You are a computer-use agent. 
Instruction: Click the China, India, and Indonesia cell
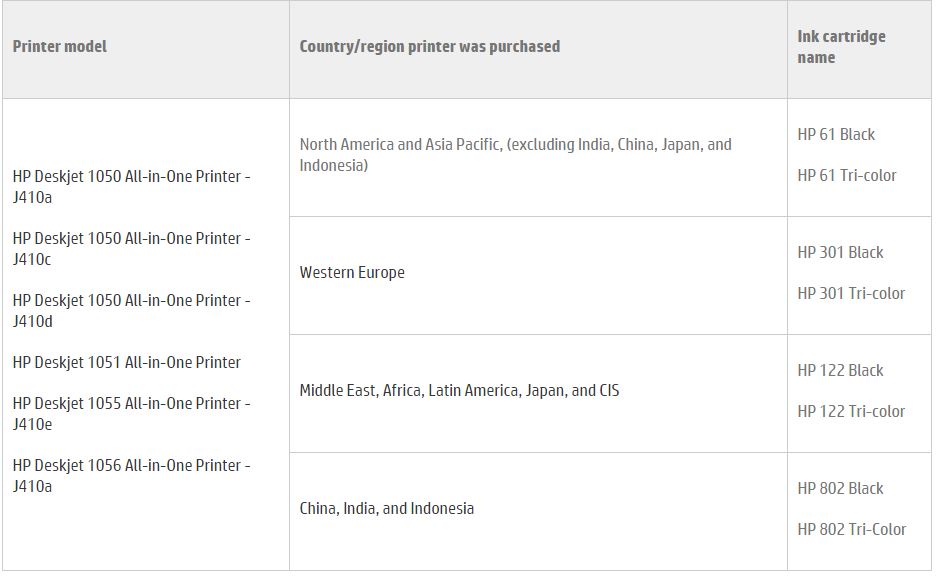pyautogui.click(x=387, y=509)
